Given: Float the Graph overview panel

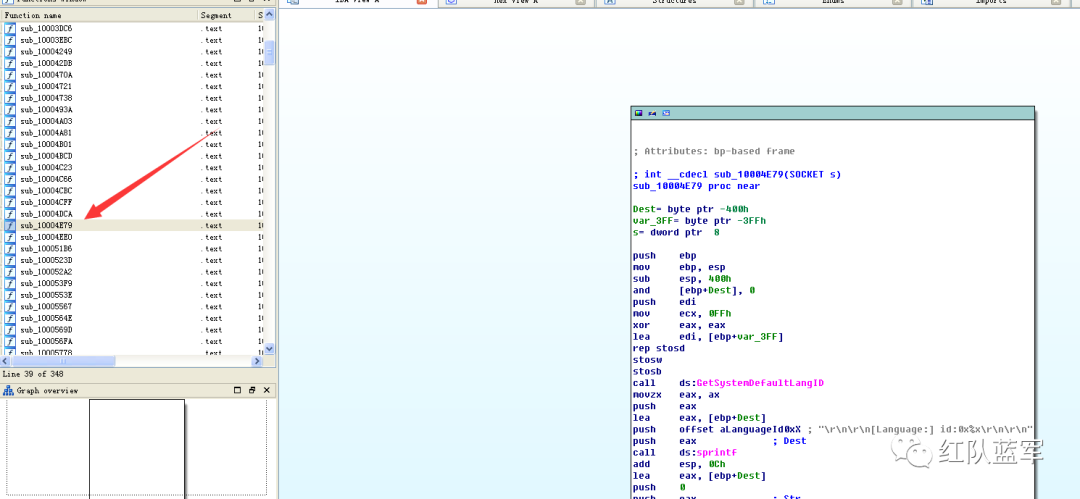Looking at the screenshot, I should (238, 391).
